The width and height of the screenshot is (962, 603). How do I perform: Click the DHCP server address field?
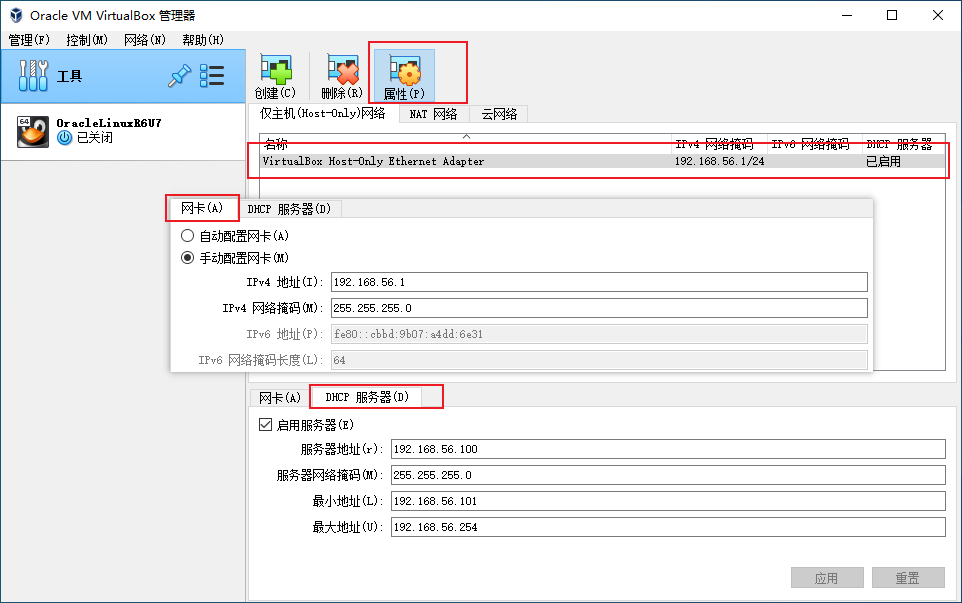click(x=667, y=450)
